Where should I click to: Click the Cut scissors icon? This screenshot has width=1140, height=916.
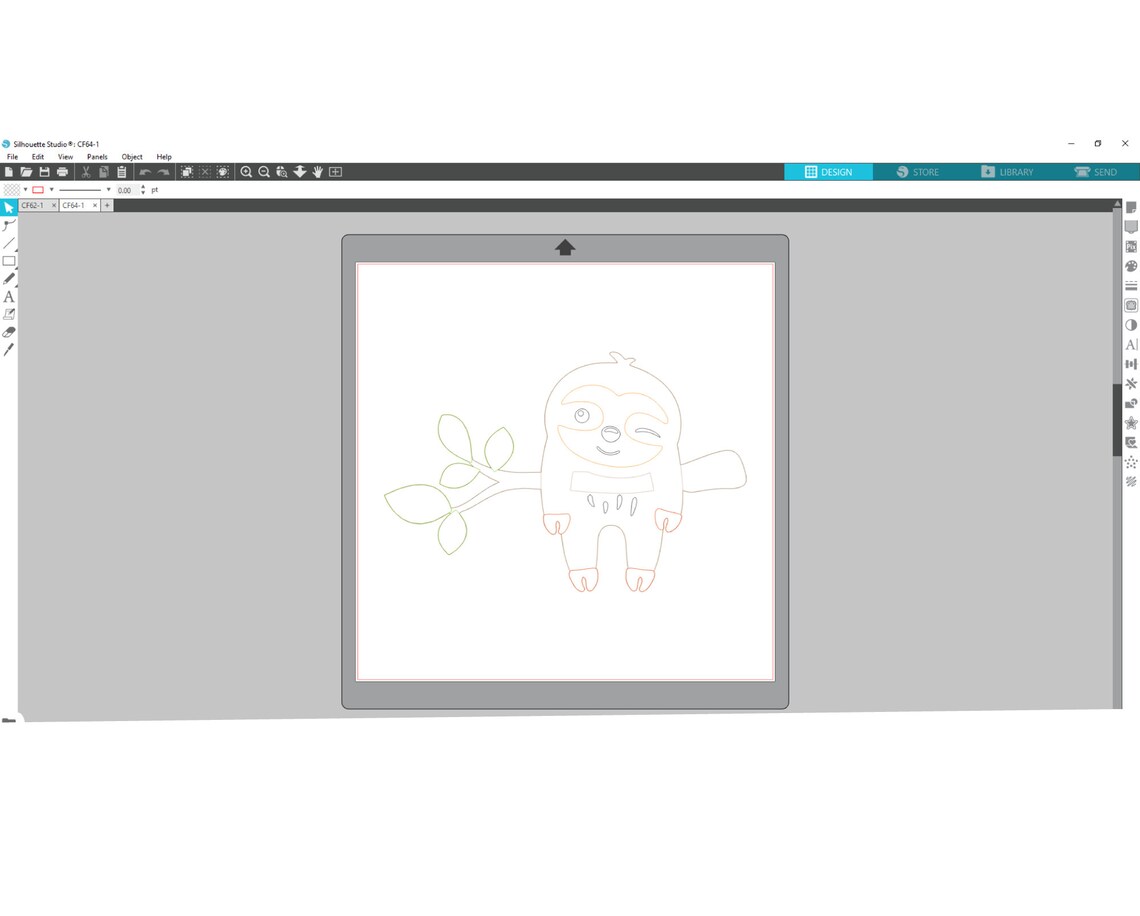pos(86,172)
